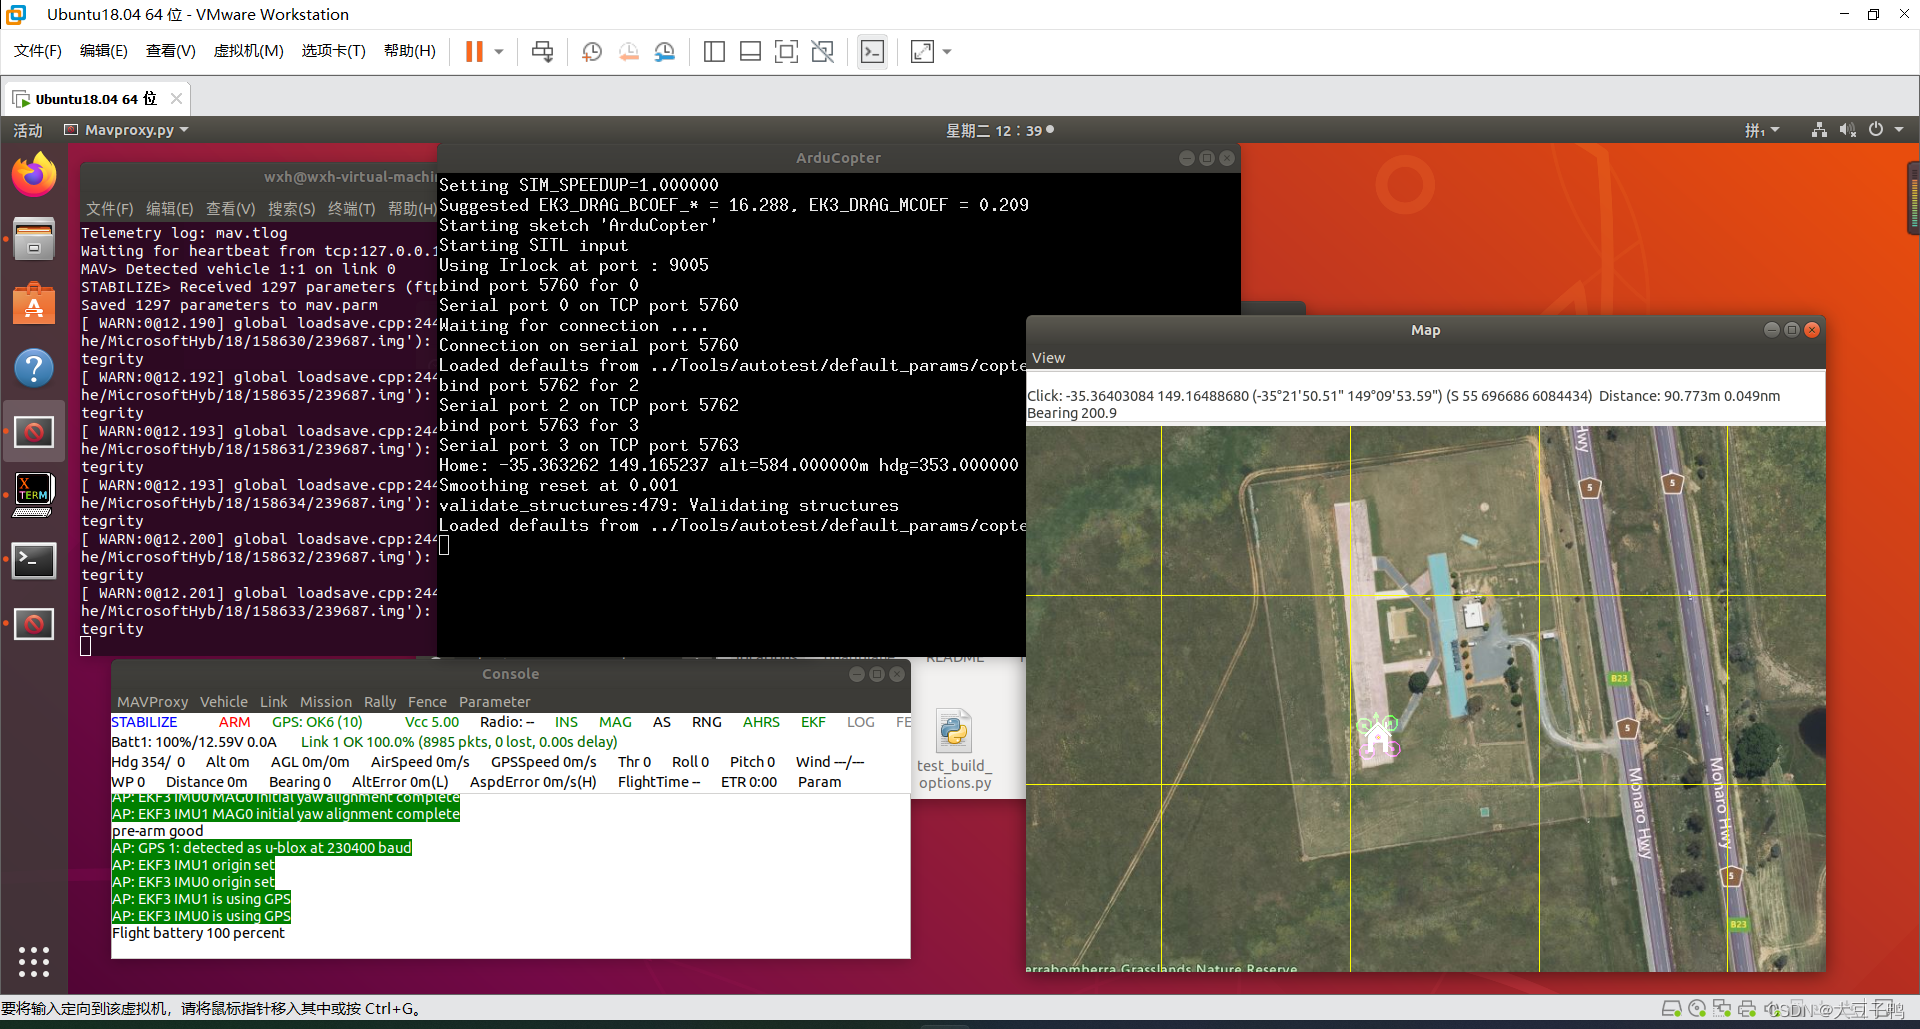Select the Ubuntu18.04 64 位 VM tab
Image resolution: width=1920 pixels, height=1029 pixels.
tap(96, 99)
